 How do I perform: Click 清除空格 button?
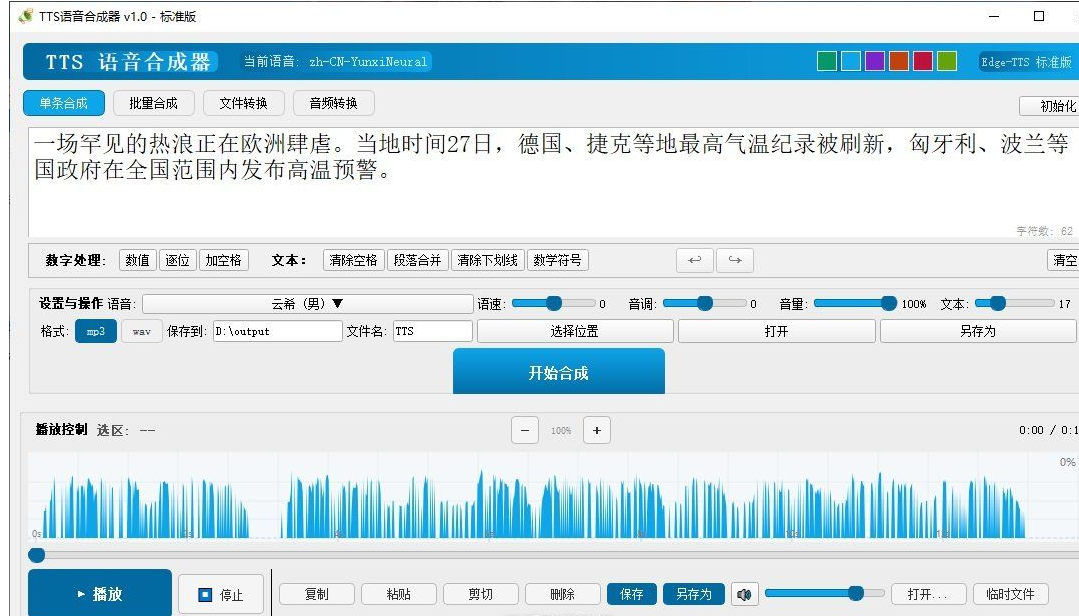[354, 260]
